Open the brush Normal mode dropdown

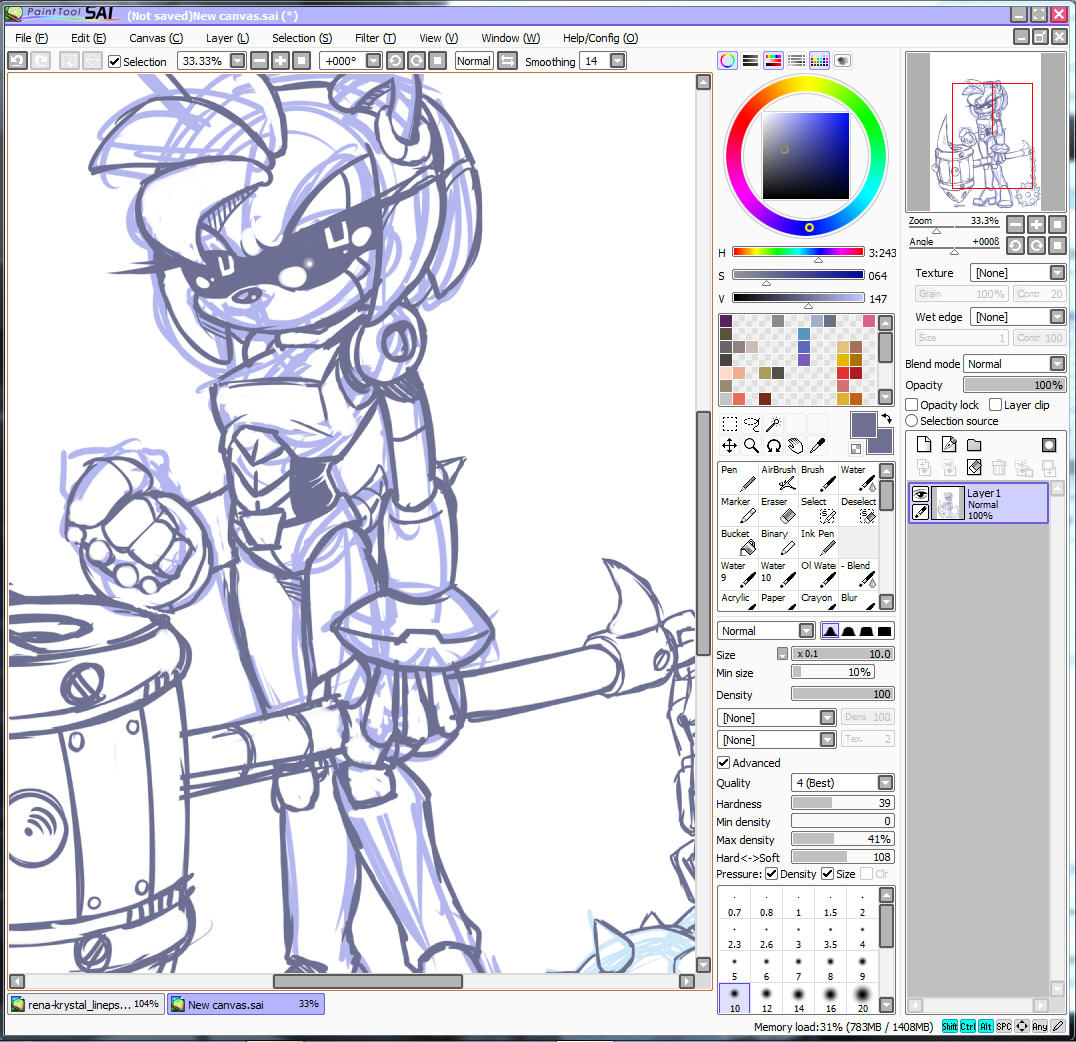click(x=806, y=631)
